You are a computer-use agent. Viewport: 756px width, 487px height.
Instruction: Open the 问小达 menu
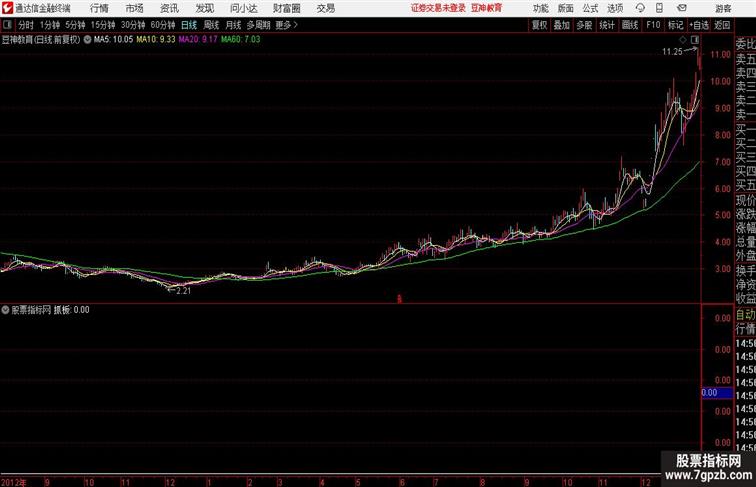click(x=243, y=8)
